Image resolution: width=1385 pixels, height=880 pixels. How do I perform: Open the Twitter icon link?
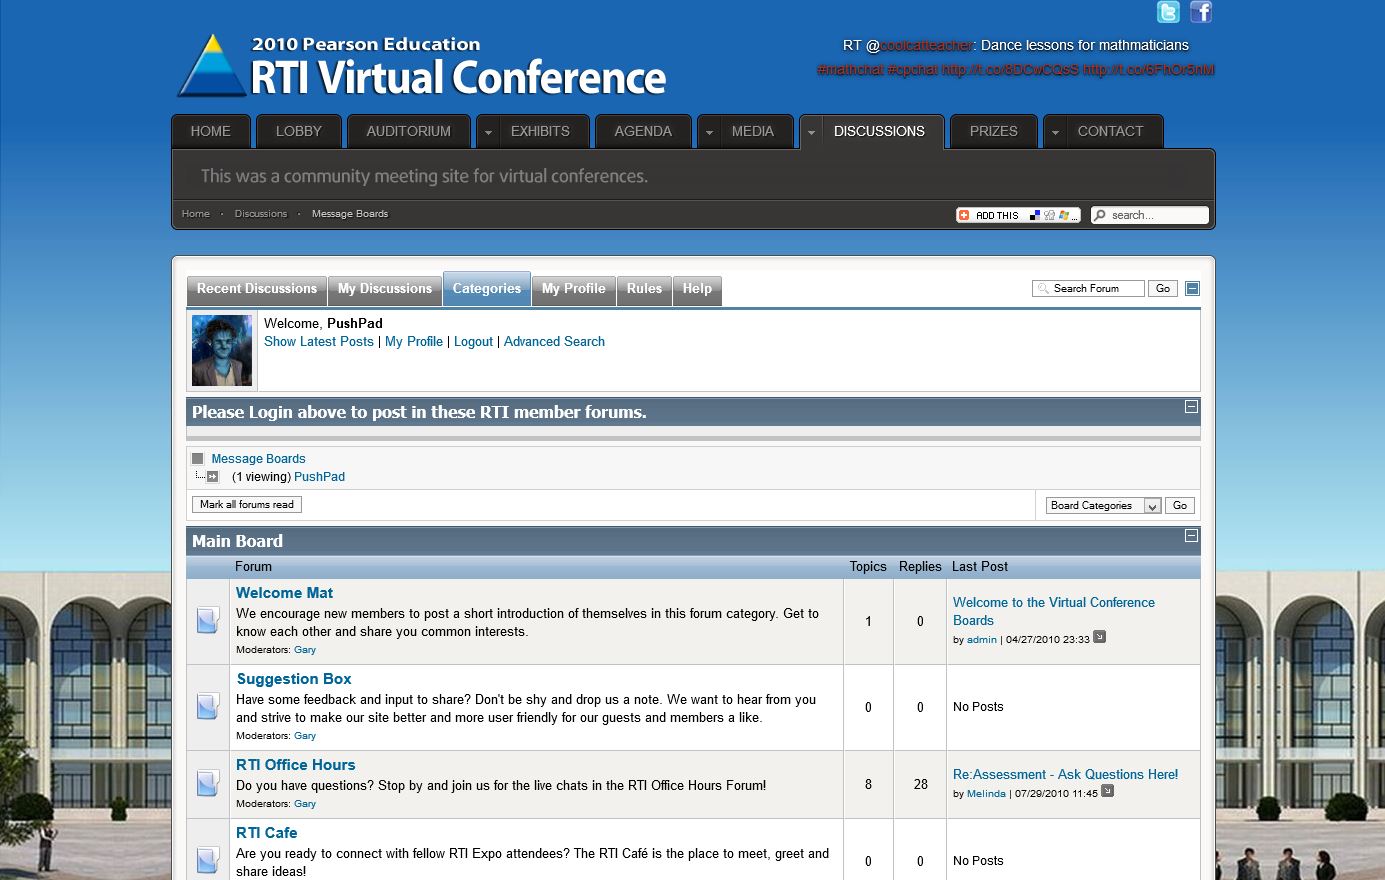(x=1168, y=12)
